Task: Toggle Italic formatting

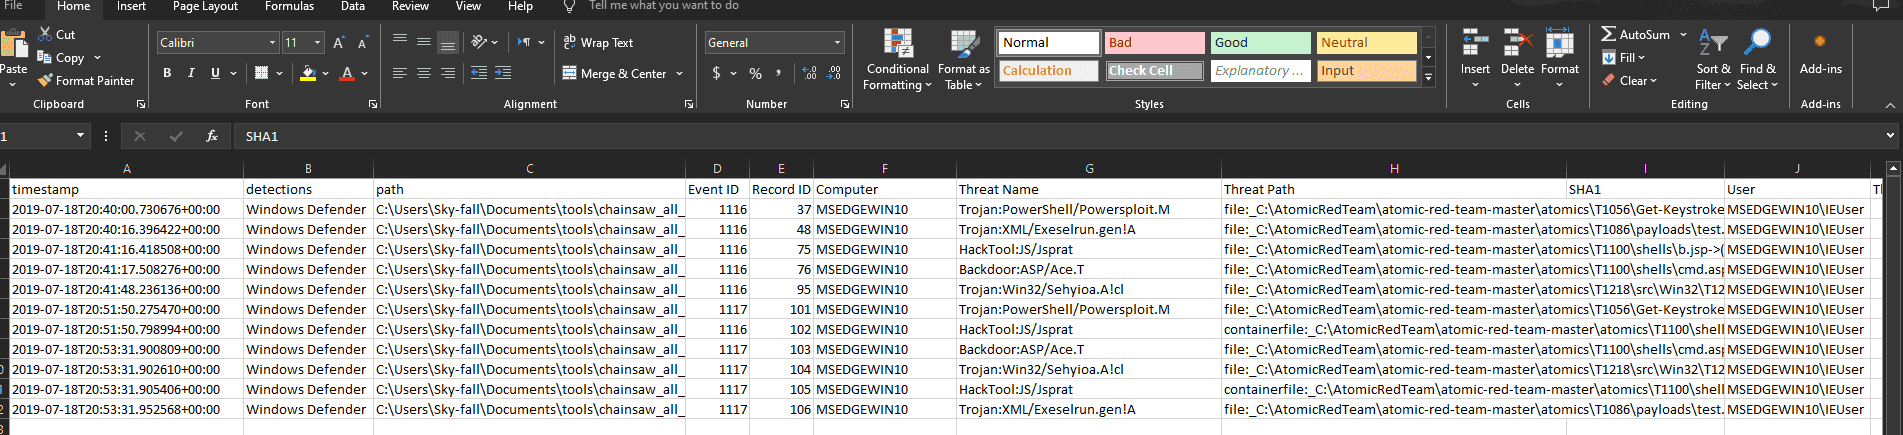Action: tap(191, 73)
